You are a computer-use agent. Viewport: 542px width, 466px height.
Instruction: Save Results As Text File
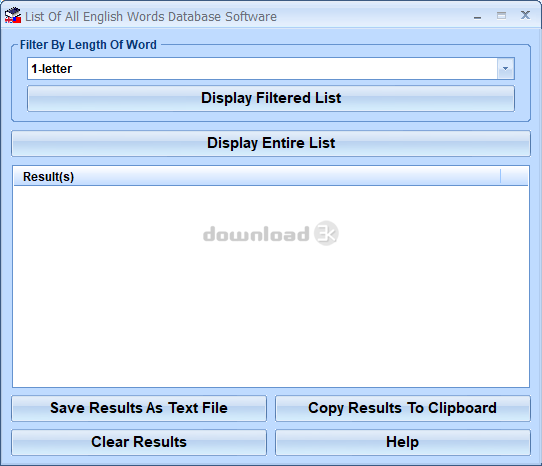tap(139, 408)
